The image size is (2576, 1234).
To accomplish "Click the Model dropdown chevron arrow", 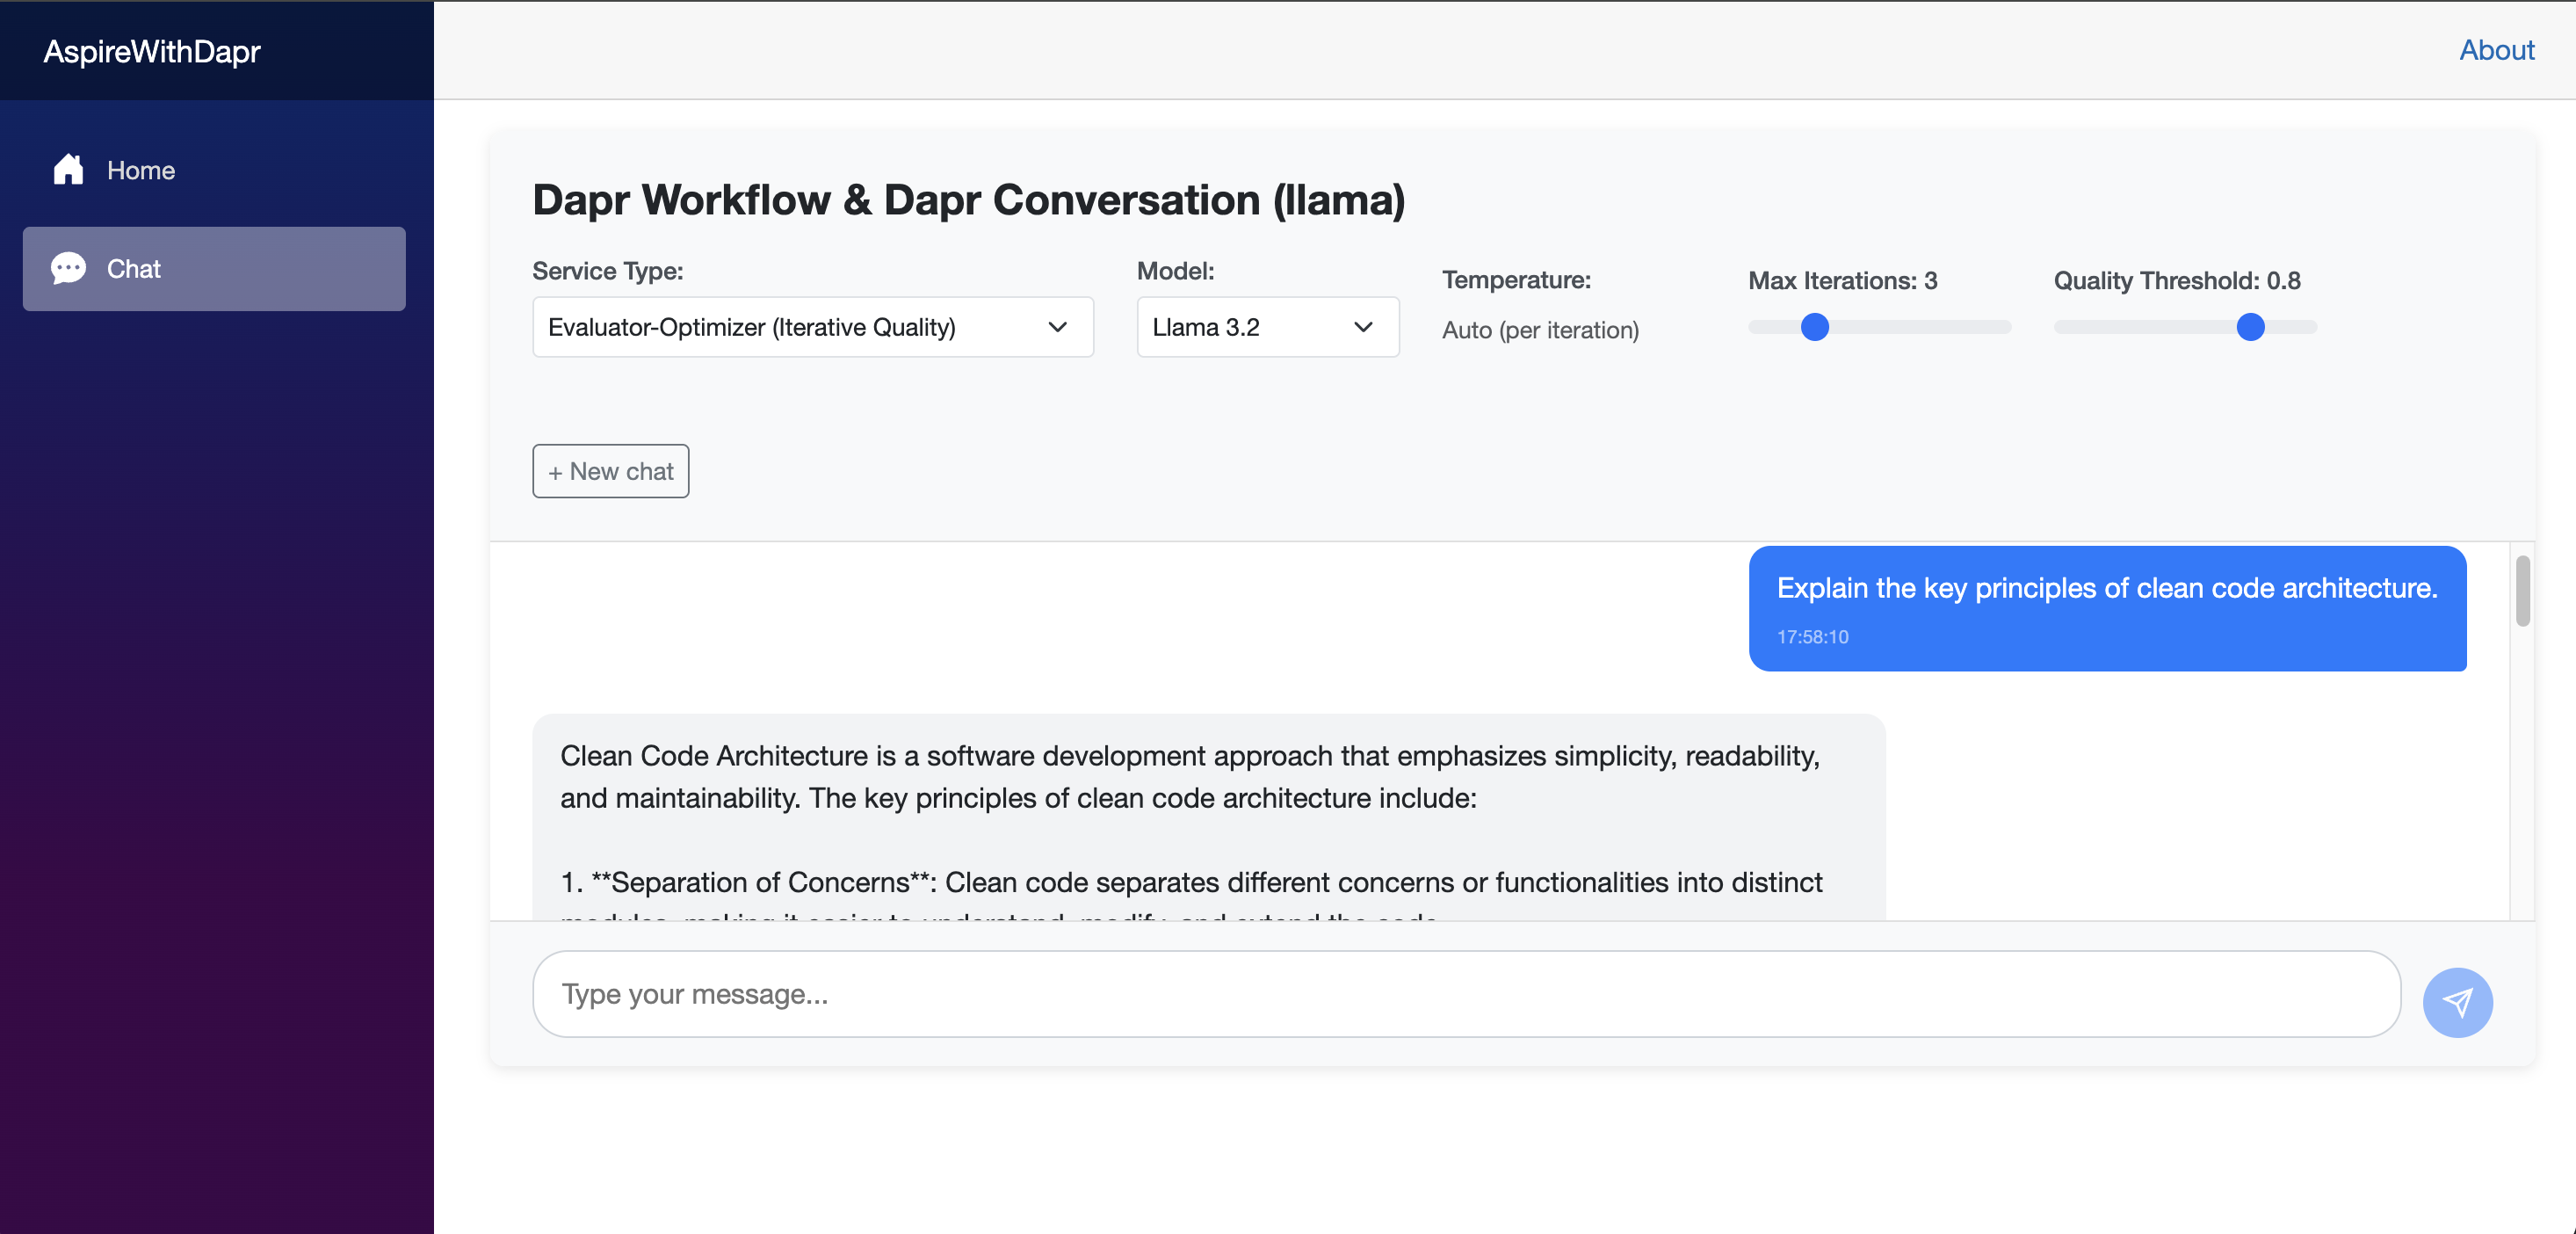I will click(1362, 327).
